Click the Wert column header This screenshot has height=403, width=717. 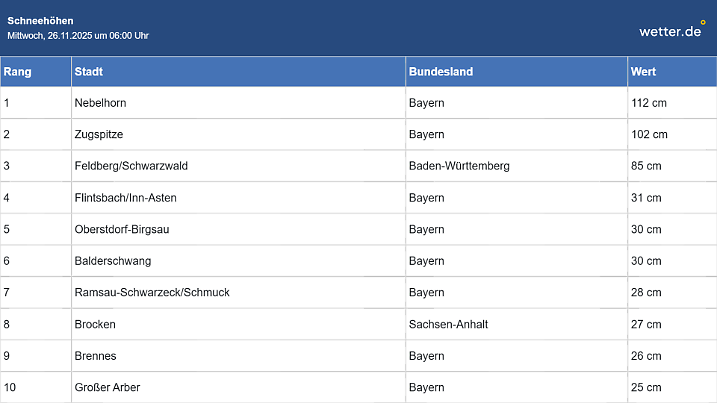point(643,72)
